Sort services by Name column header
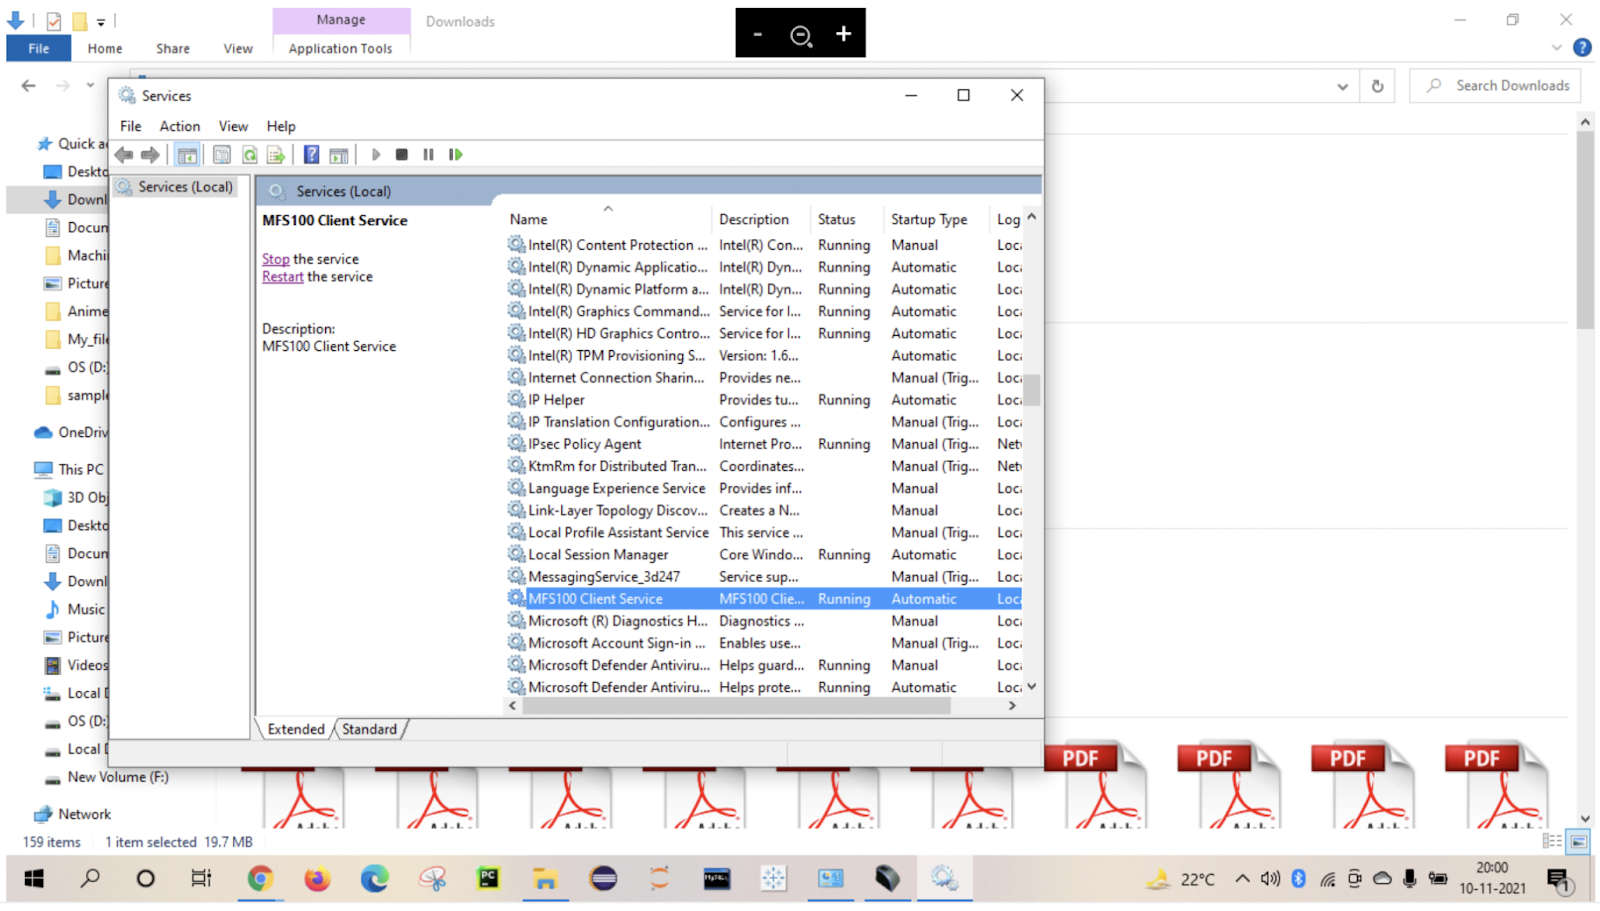1600x911 pixels. (607, 219)
